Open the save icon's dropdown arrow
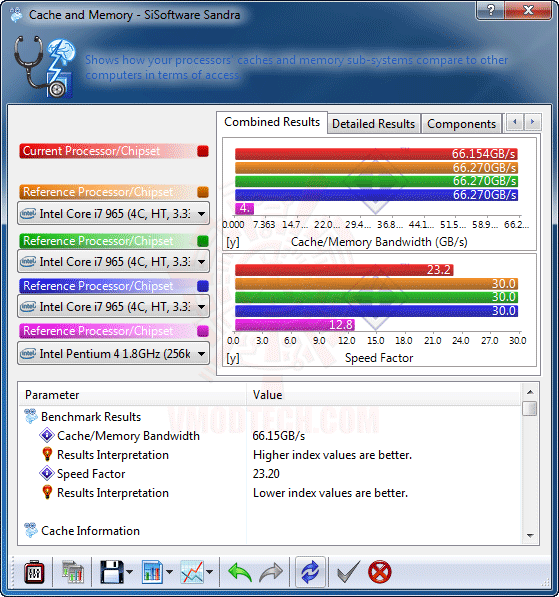 pos(129,571)
